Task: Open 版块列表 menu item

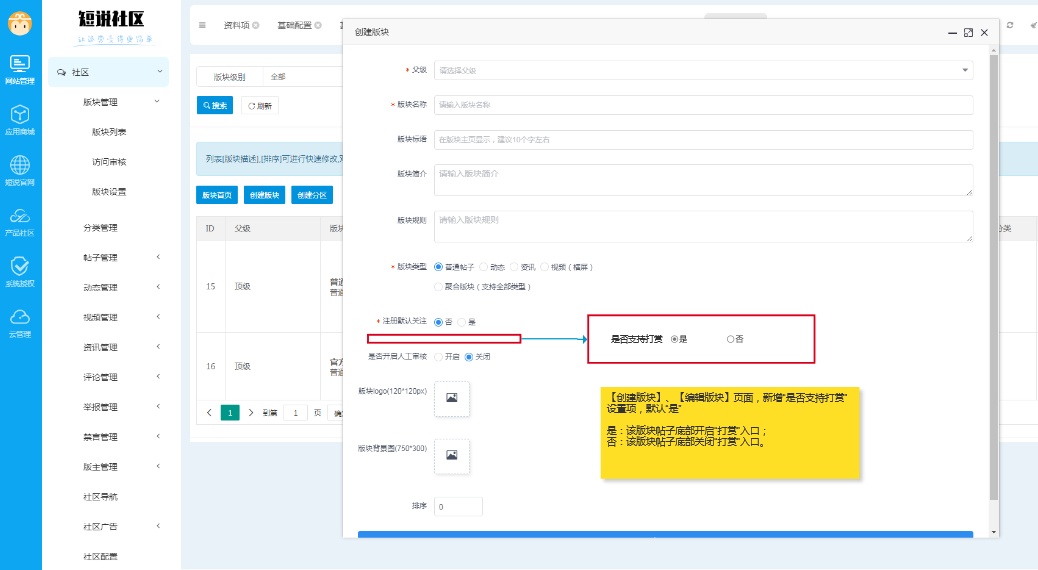Action: pos(109,132)
